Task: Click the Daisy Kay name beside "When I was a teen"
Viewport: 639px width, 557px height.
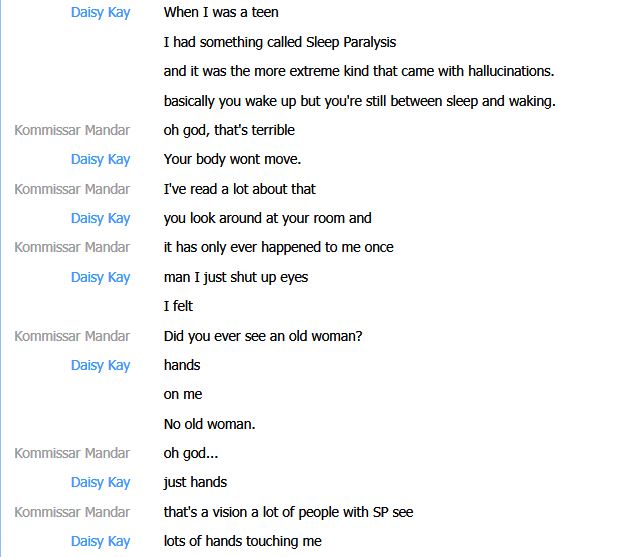Action: pos(100,12)
